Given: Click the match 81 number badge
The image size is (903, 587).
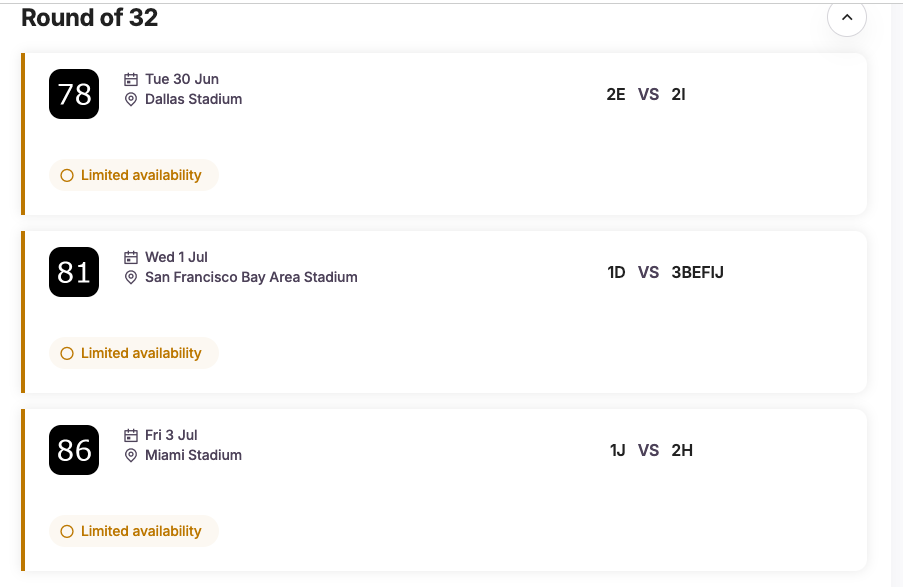Looking at the screenshot, I should [x=74, y=272].
